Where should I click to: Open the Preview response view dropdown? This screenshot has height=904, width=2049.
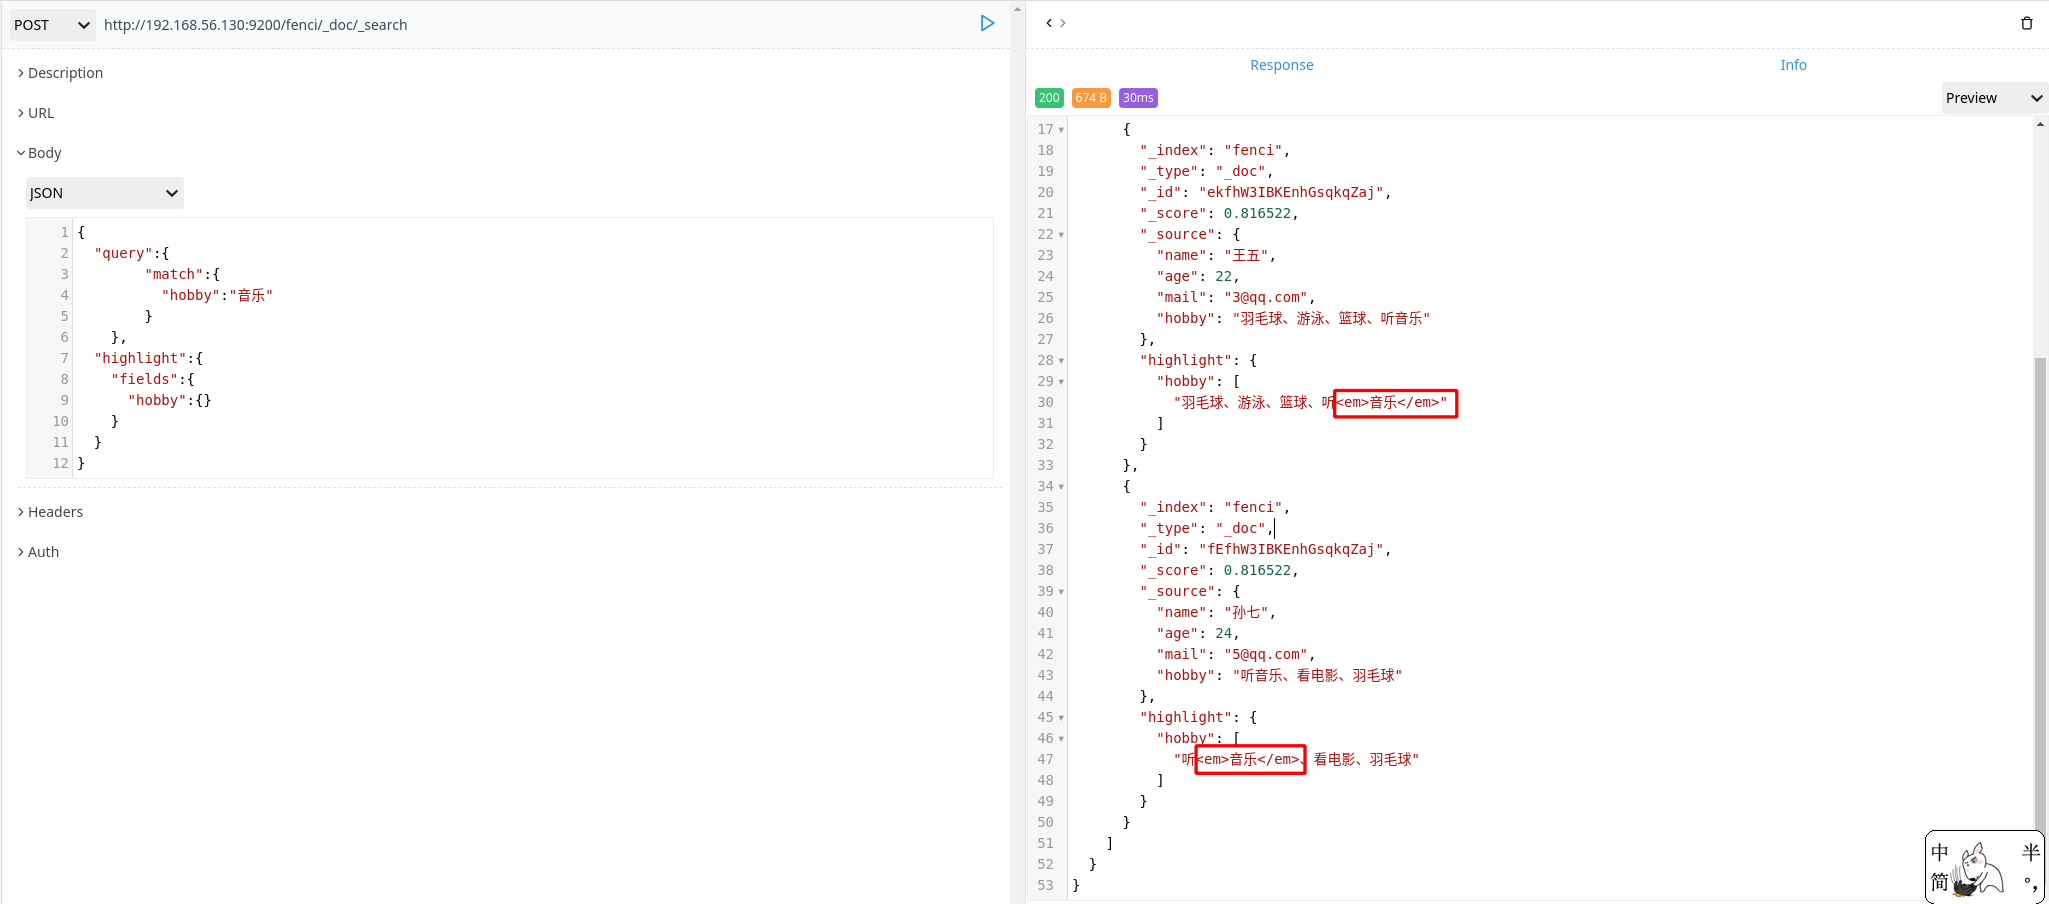1991,97
